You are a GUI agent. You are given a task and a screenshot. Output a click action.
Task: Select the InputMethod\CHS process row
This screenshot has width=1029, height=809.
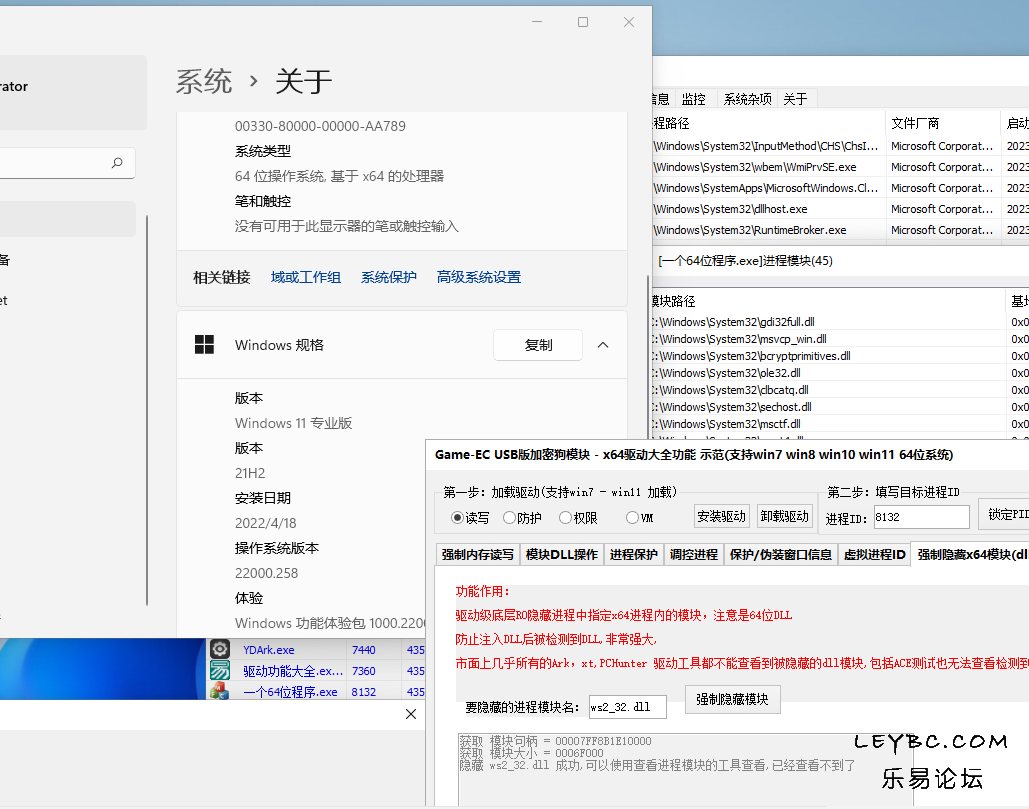(840, 146)
